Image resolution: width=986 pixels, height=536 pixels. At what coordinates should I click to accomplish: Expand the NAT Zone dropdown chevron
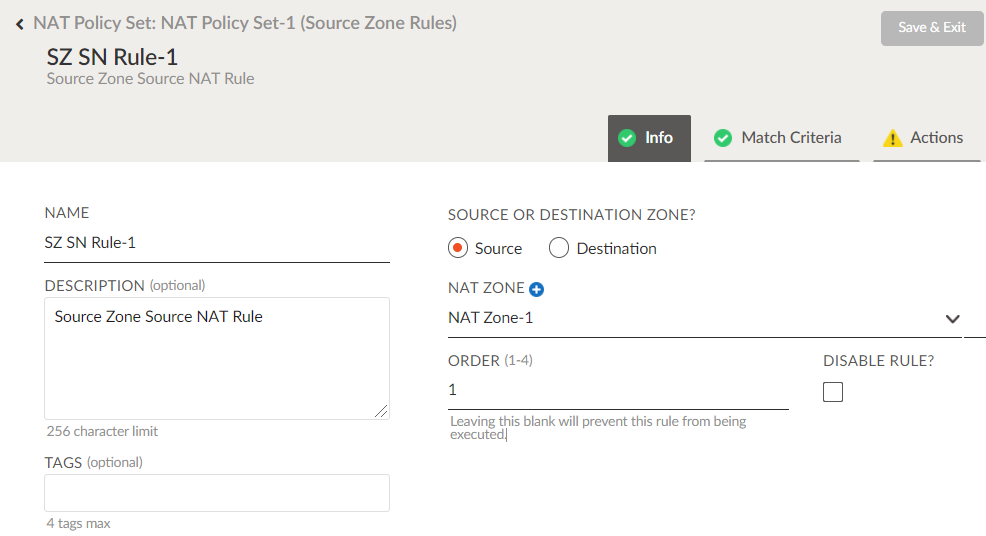pyautogui.click(x=952, y=319)
